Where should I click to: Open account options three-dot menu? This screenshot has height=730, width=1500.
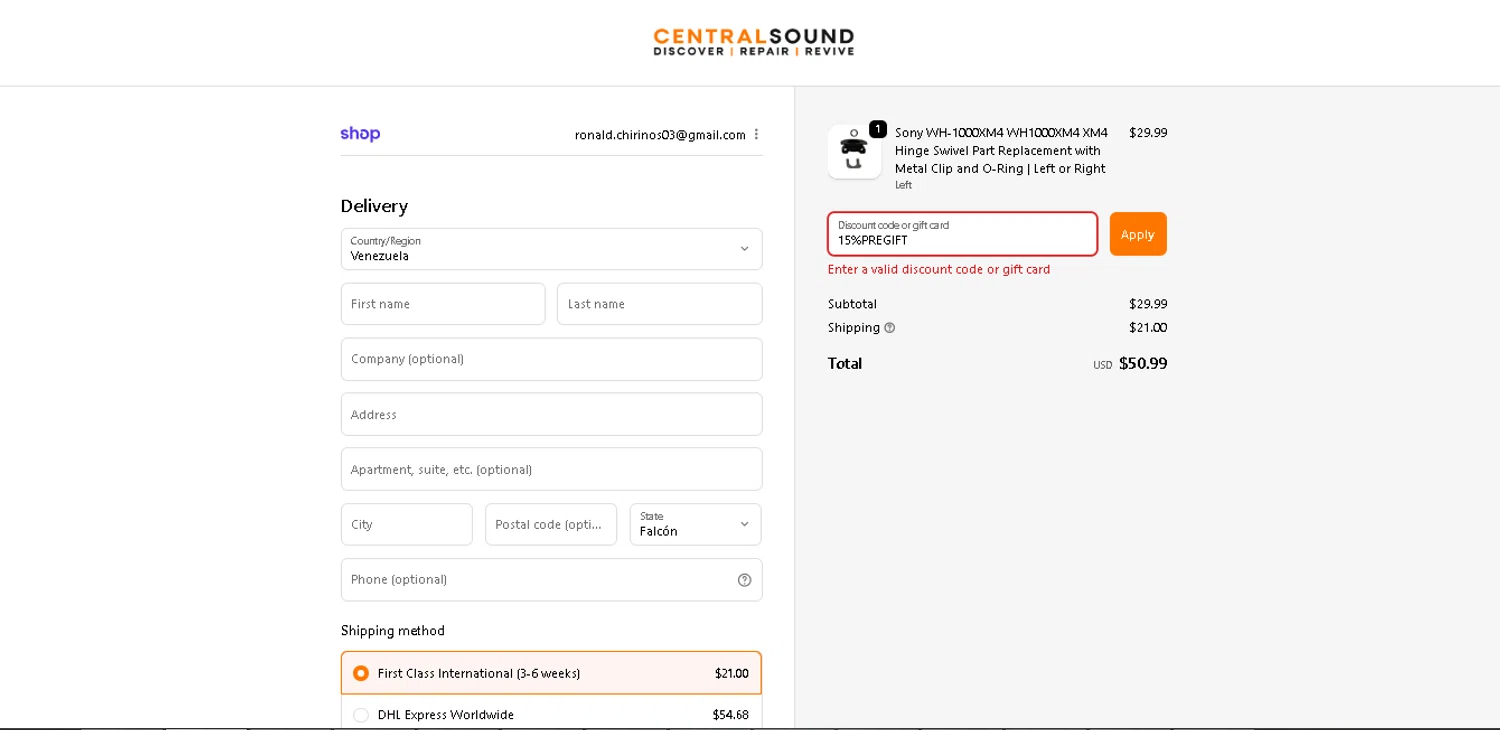coord(756,134)
